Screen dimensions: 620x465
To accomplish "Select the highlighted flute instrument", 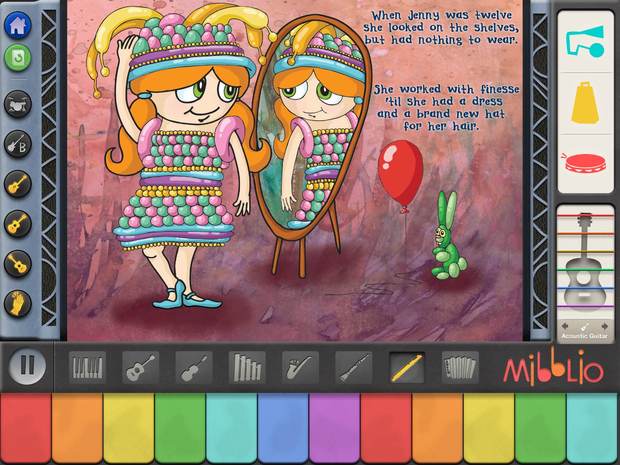I will [406, 367].
